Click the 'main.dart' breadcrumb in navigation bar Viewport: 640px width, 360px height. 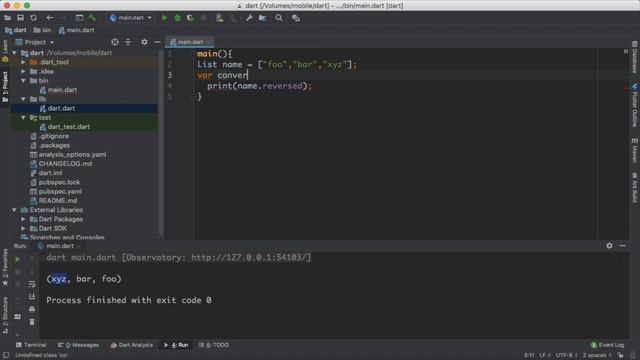point(77,30)
